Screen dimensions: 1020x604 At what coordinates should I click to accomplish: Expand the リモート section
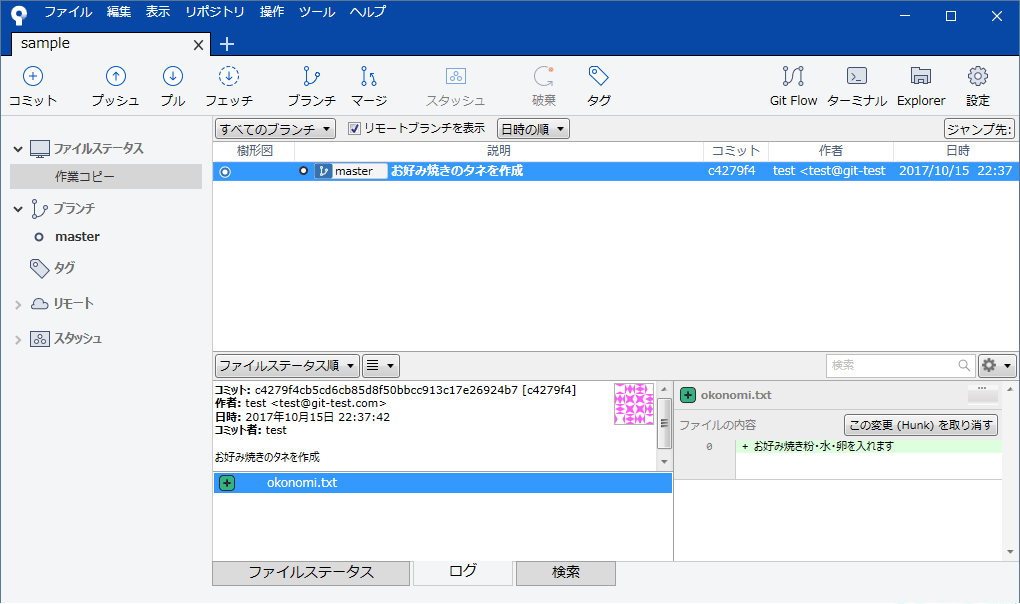click(18, 304)
